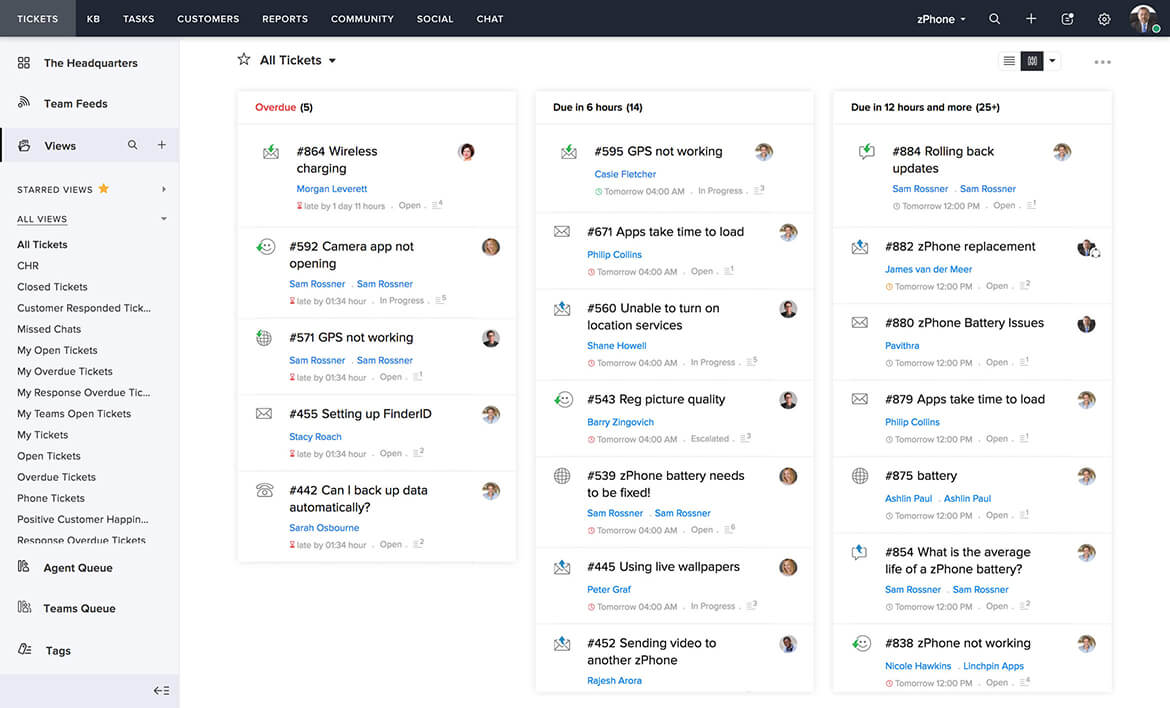The width and height of the screenshot is (1170, 708).
Task: Open the search in the top bar
Action: tap(994, 18)
